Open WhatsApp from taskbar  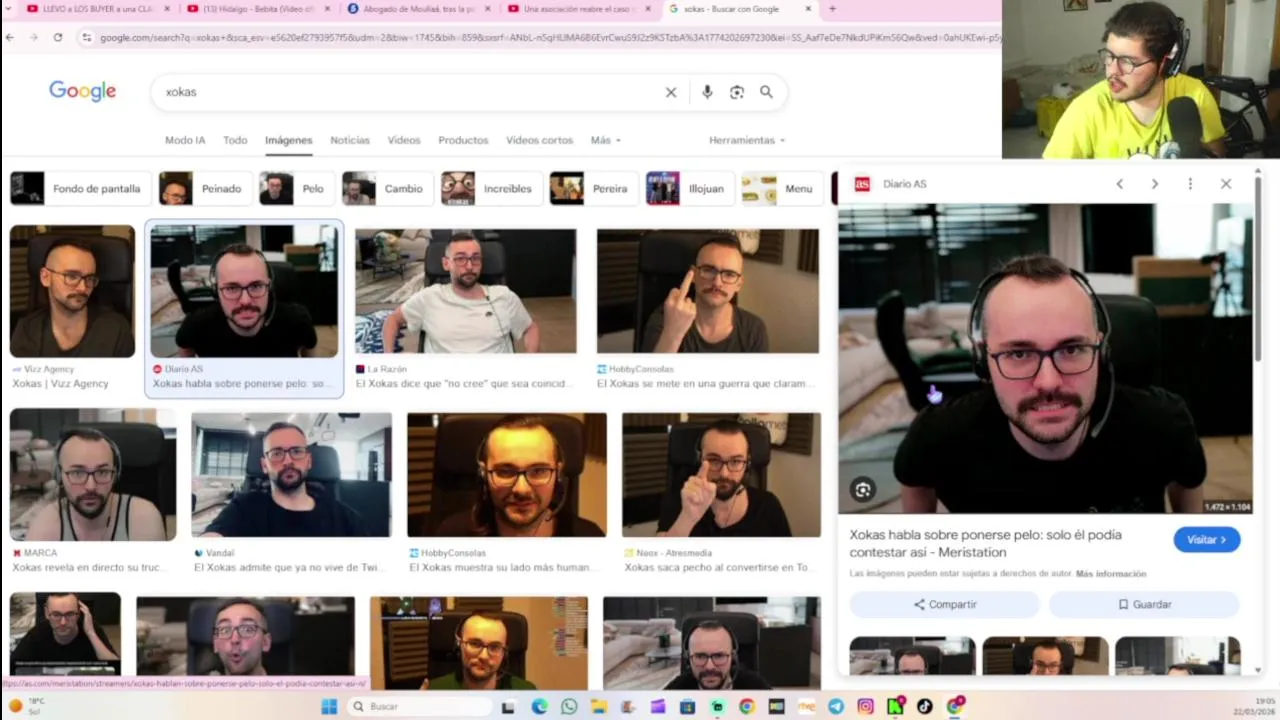[x=569, y=707]
